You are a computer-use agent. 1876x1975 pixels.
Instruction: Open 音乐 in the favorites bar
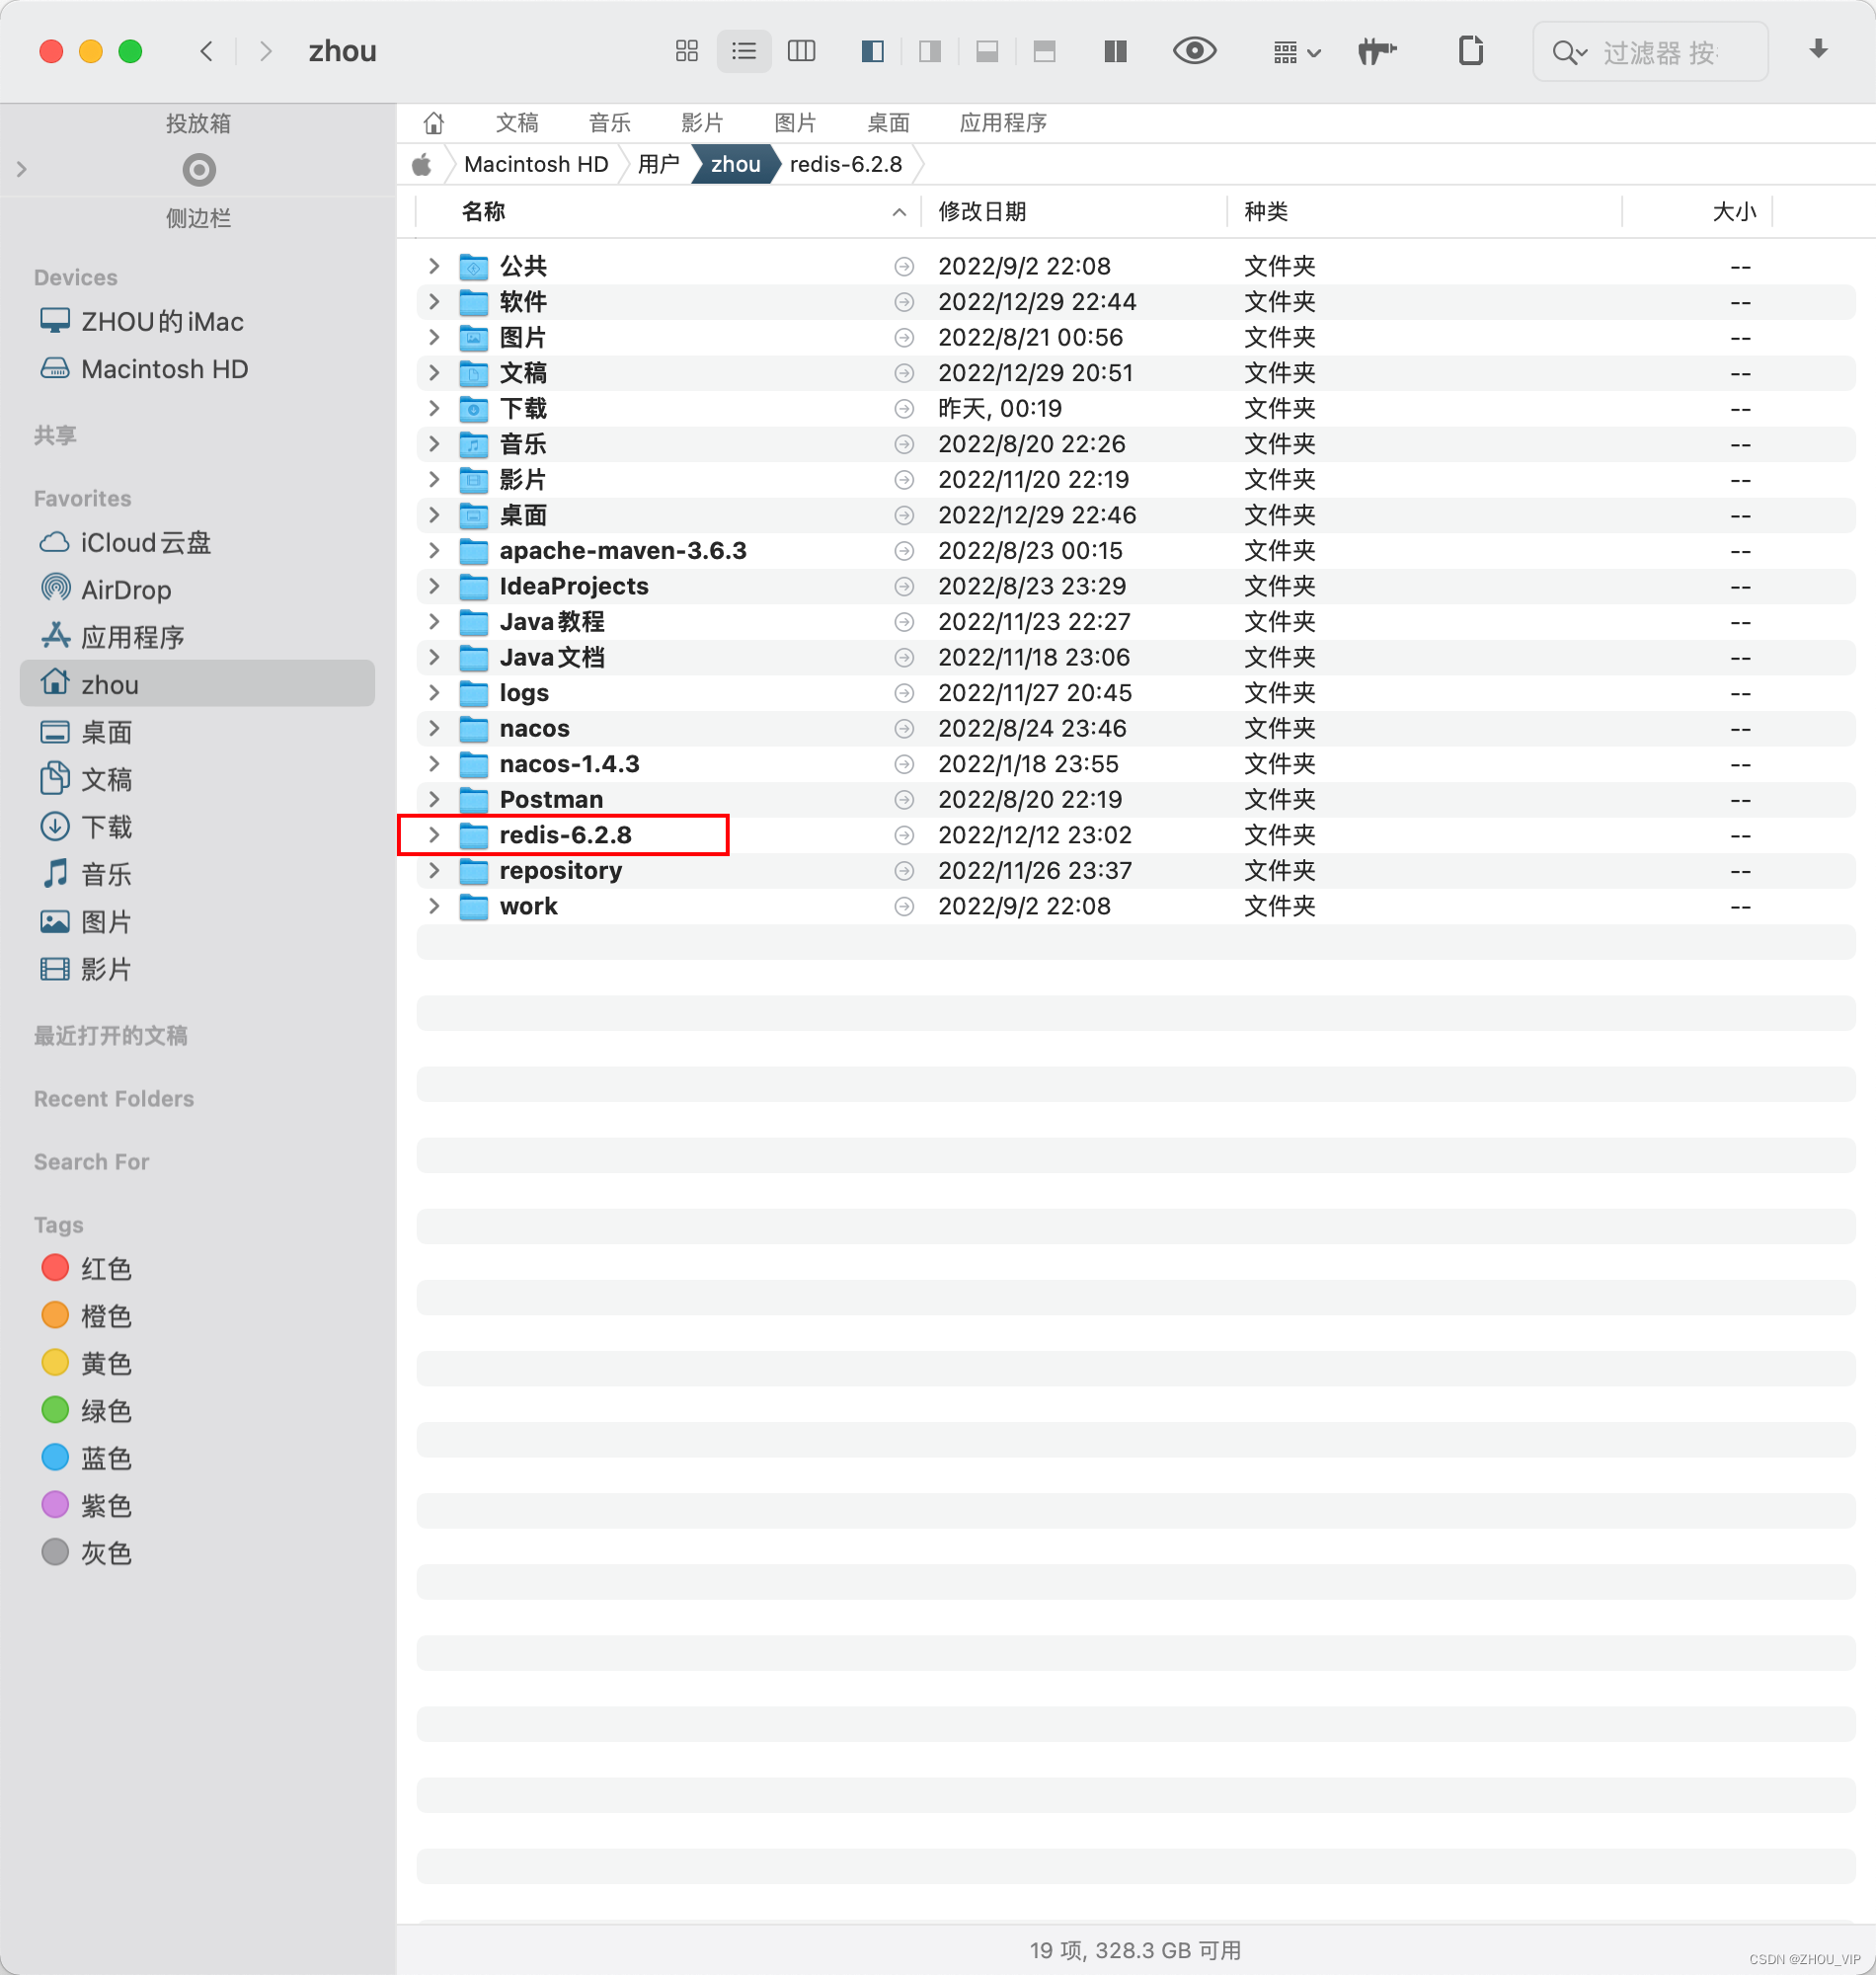pos(610,123)
